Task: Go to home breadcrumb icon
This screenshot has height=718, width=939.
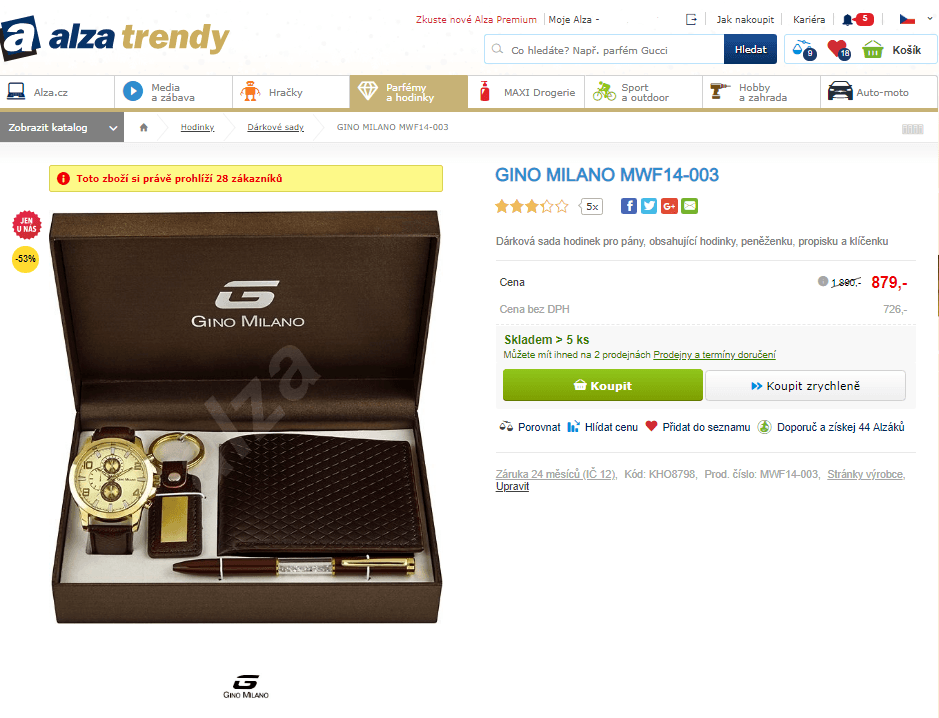Action: click(143, 127)
